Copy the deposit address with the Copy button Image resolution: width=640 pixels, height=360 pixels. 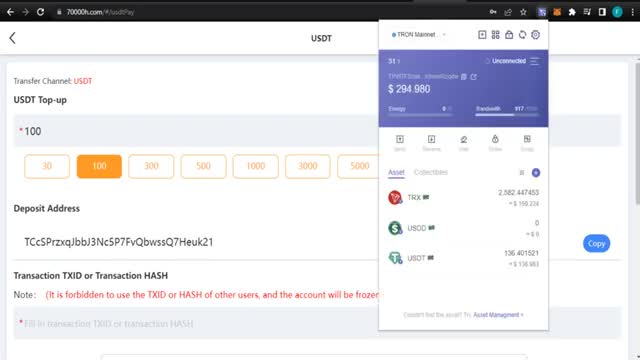pos(596,243)
